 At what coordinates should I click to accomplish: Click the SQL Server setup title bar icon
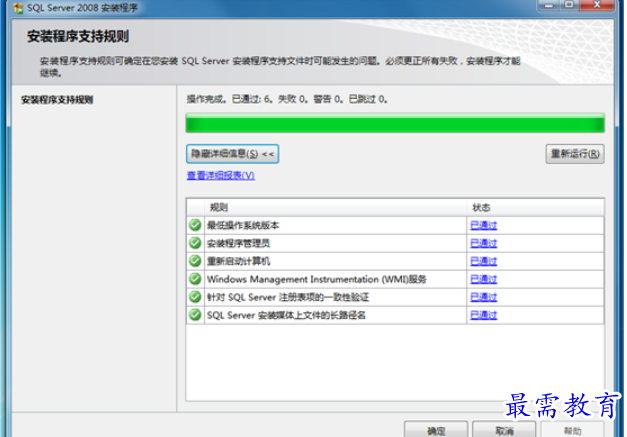point(18,8)
